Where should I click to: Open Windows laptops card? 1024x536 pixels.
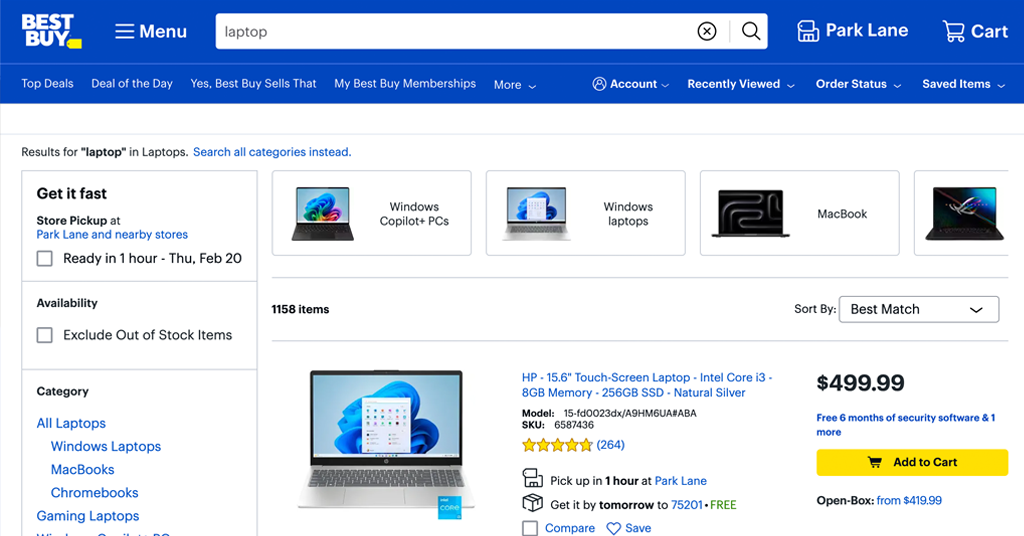[x=586, y=213]
